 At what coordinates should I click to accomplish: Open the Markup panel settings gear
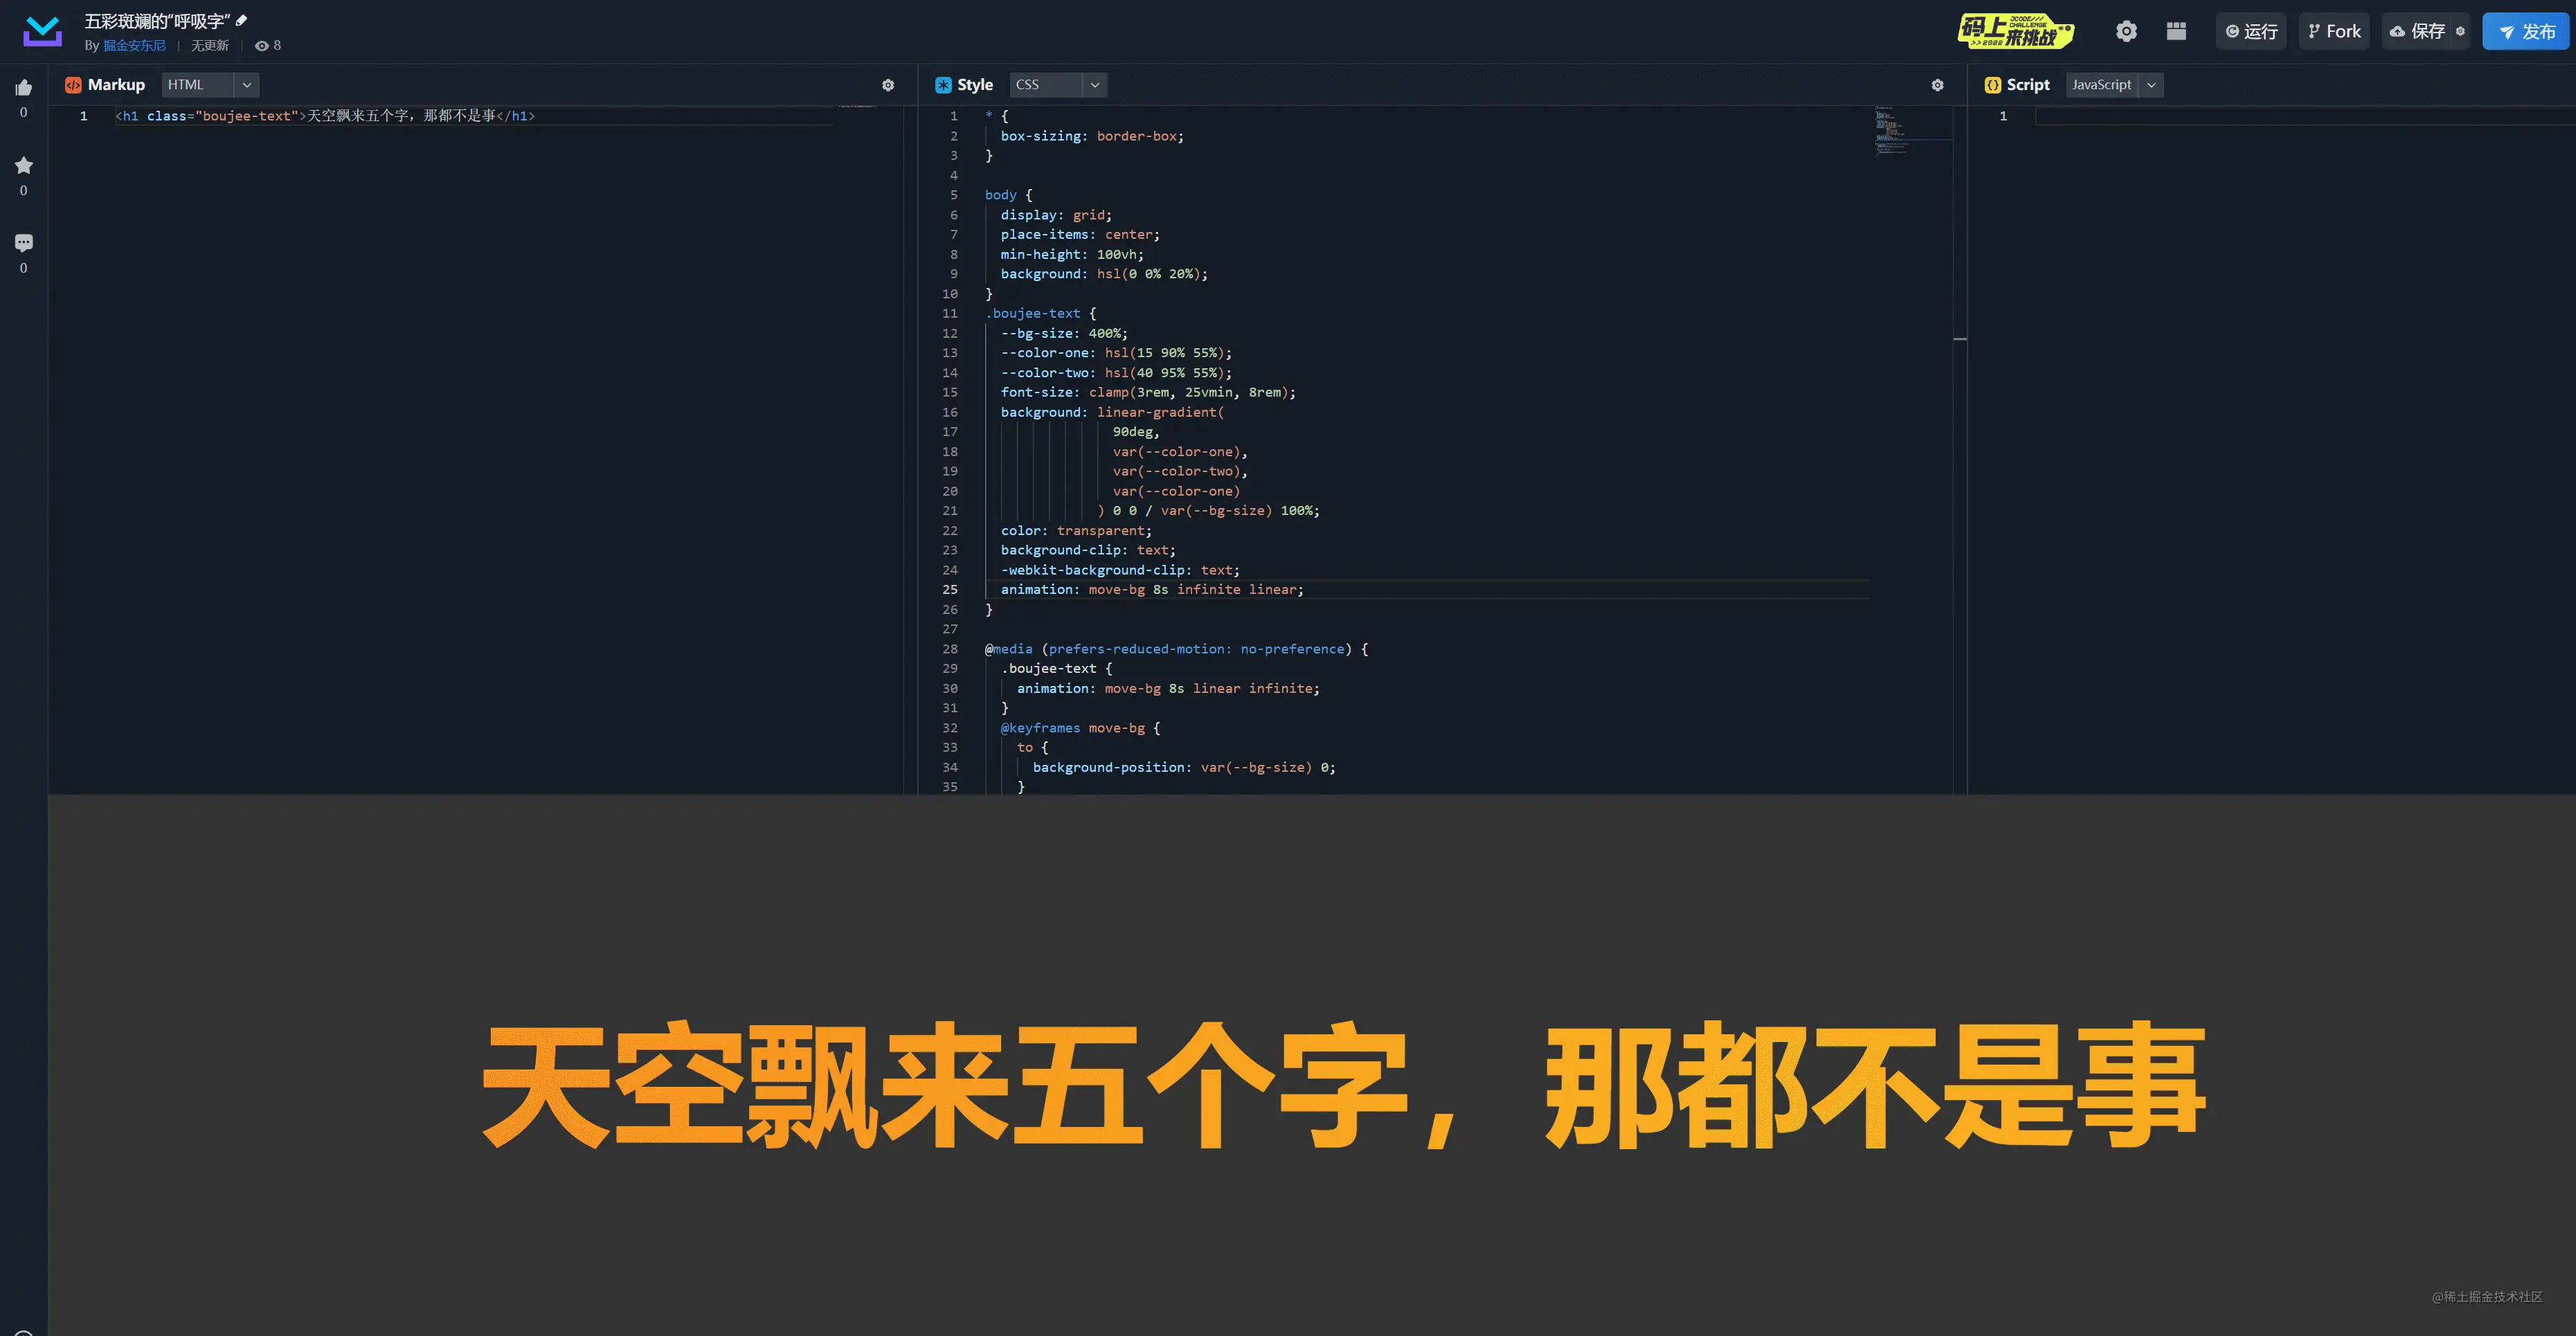[x=887, y=84]
